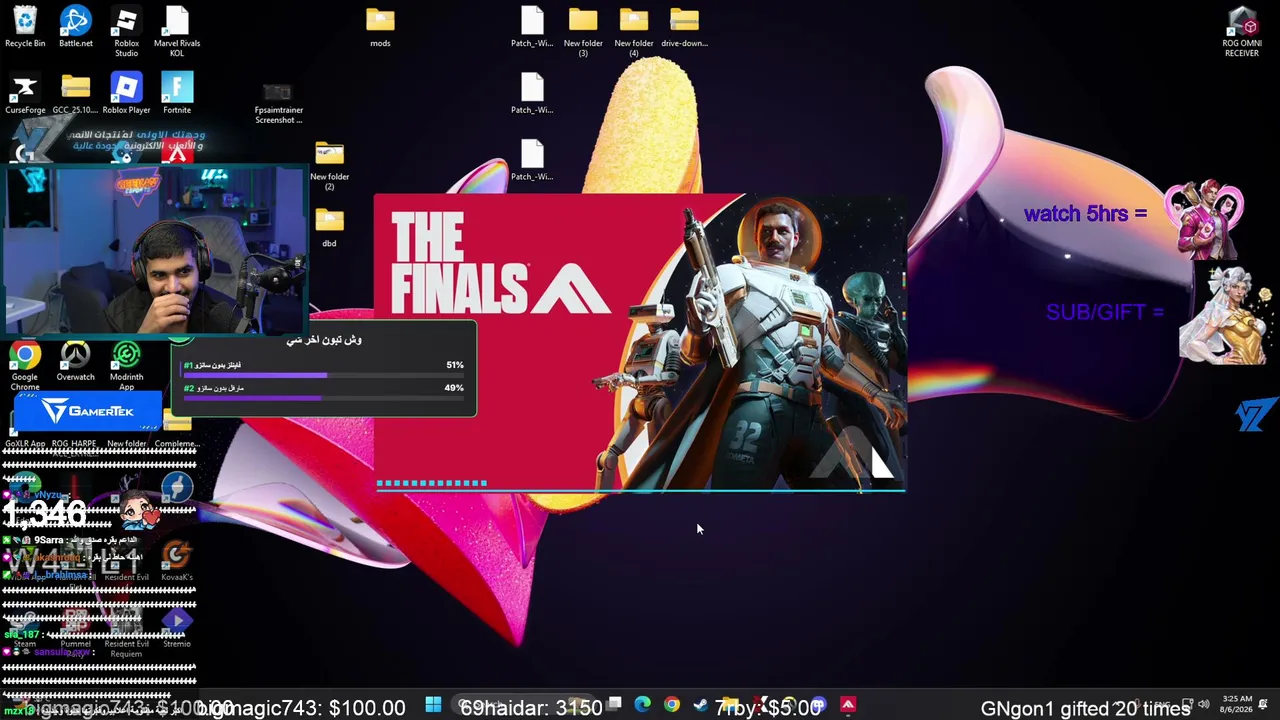Screen dimensions: 1280x720
Task: Select the GCC_25.10 archive on the desktop
Action: pyautogui.click(x=76, y=94)
